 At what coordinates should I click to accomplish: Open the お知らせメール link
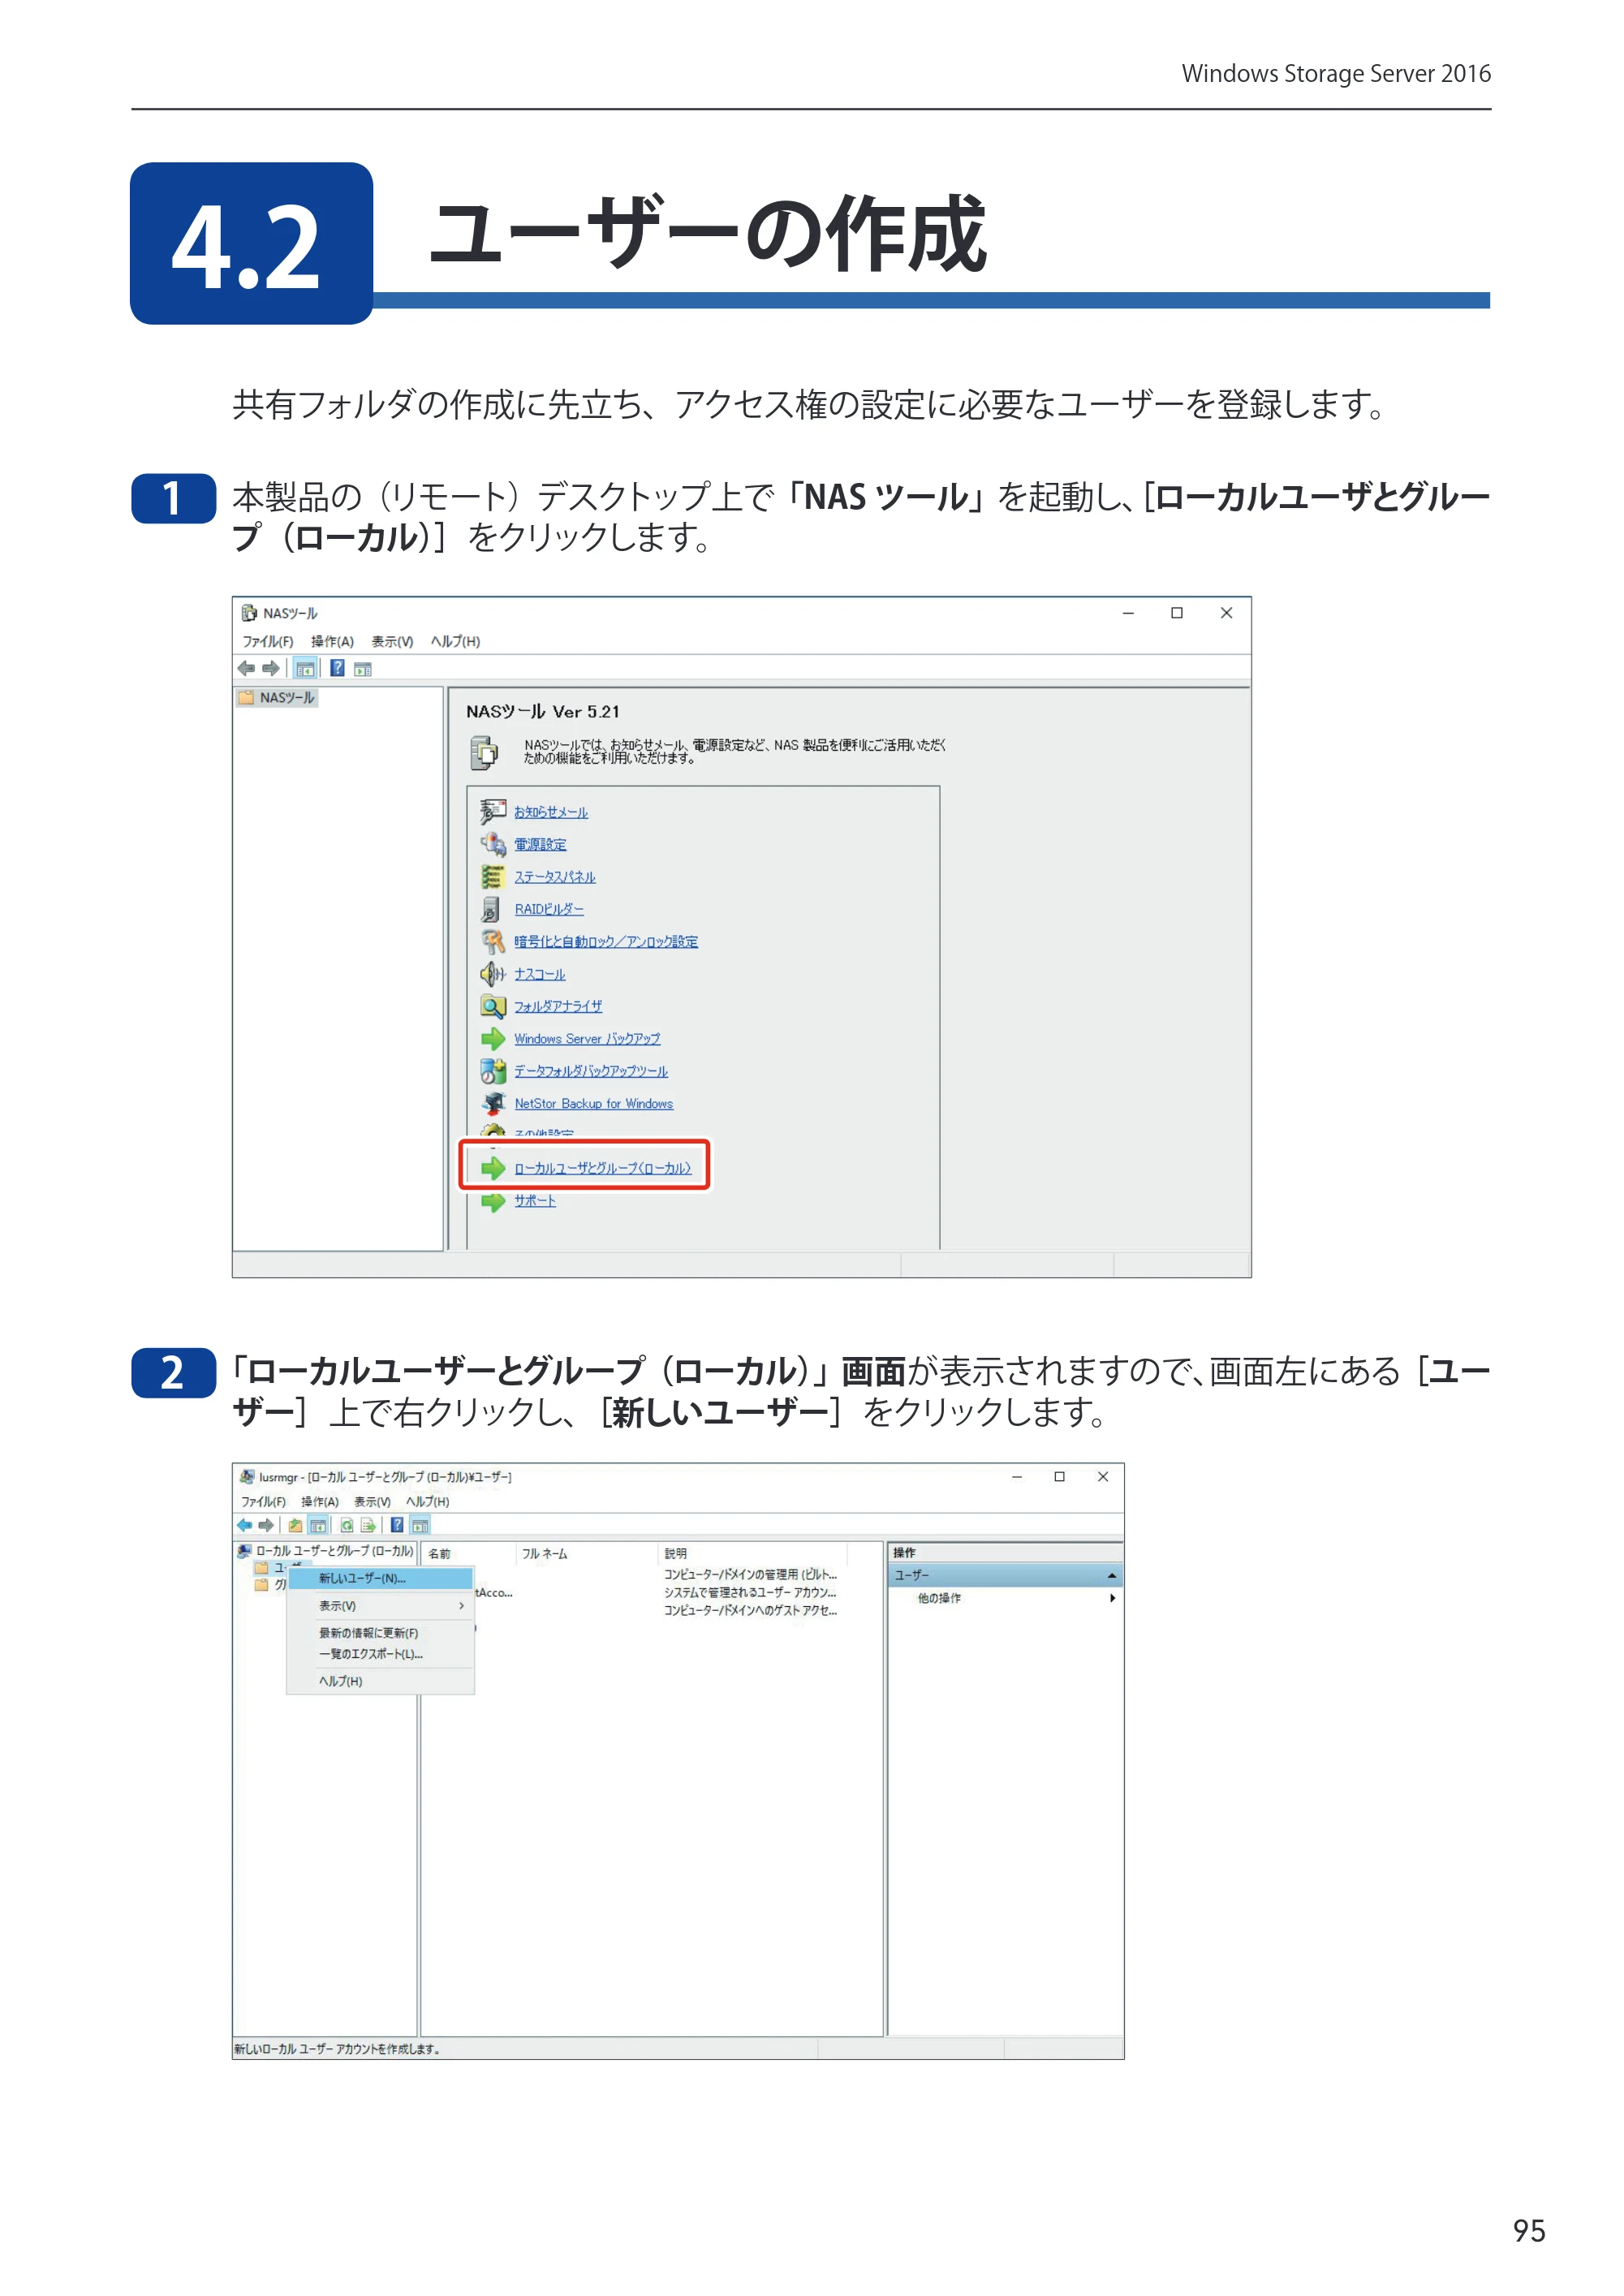coord(551,812)
